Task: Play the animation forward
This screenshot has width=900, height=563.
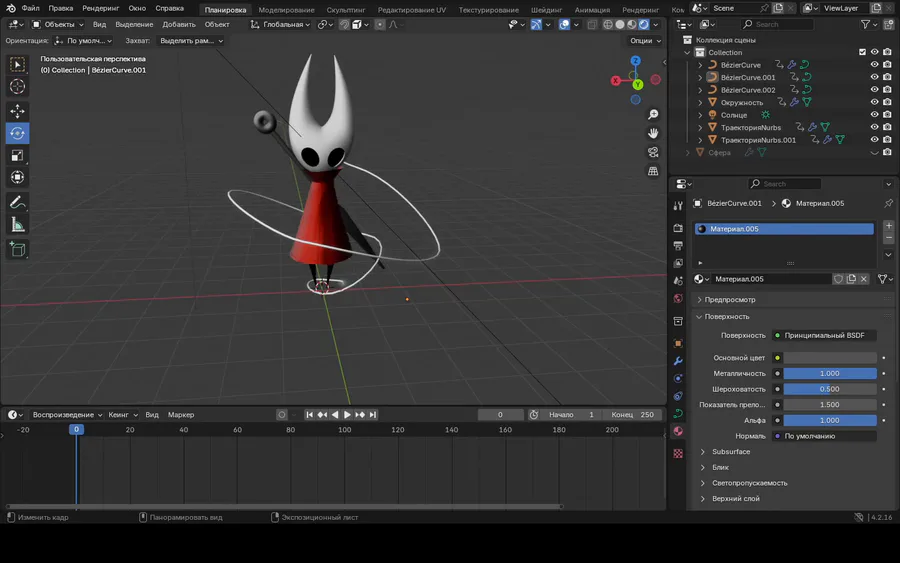Action: coord(347,415)
